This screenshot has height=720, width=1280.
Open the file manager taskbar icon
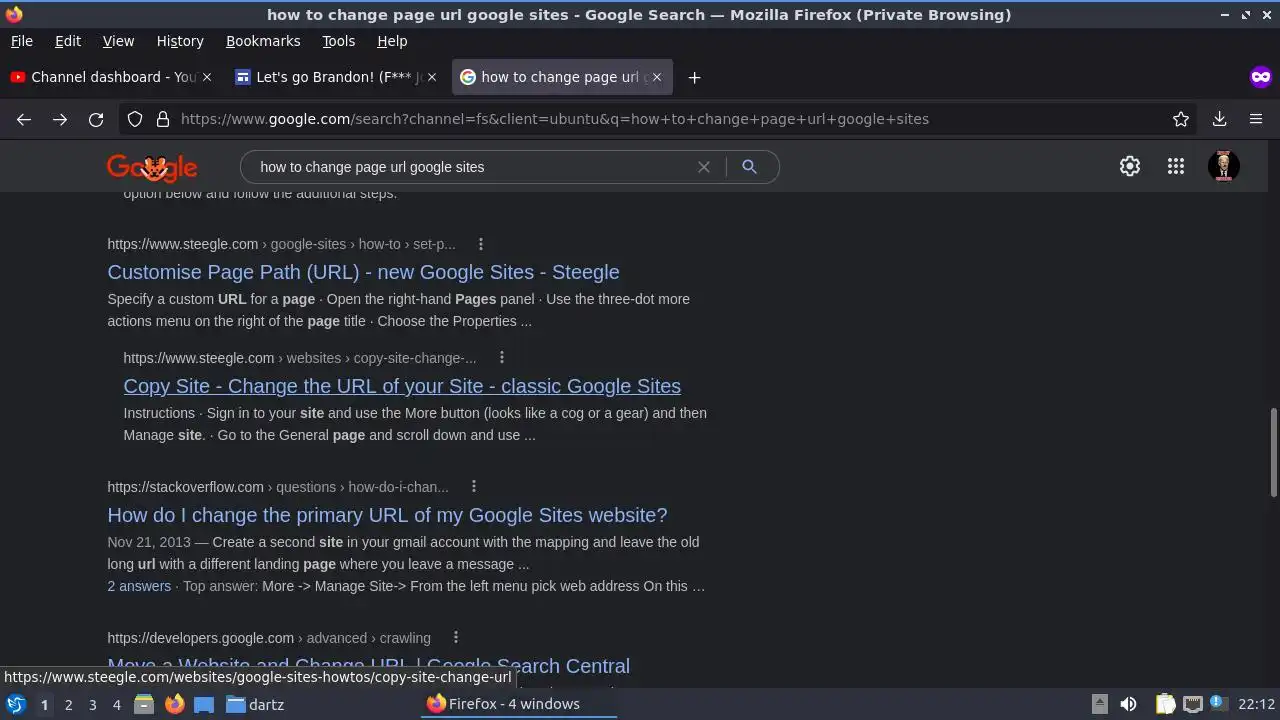(144, 704)
